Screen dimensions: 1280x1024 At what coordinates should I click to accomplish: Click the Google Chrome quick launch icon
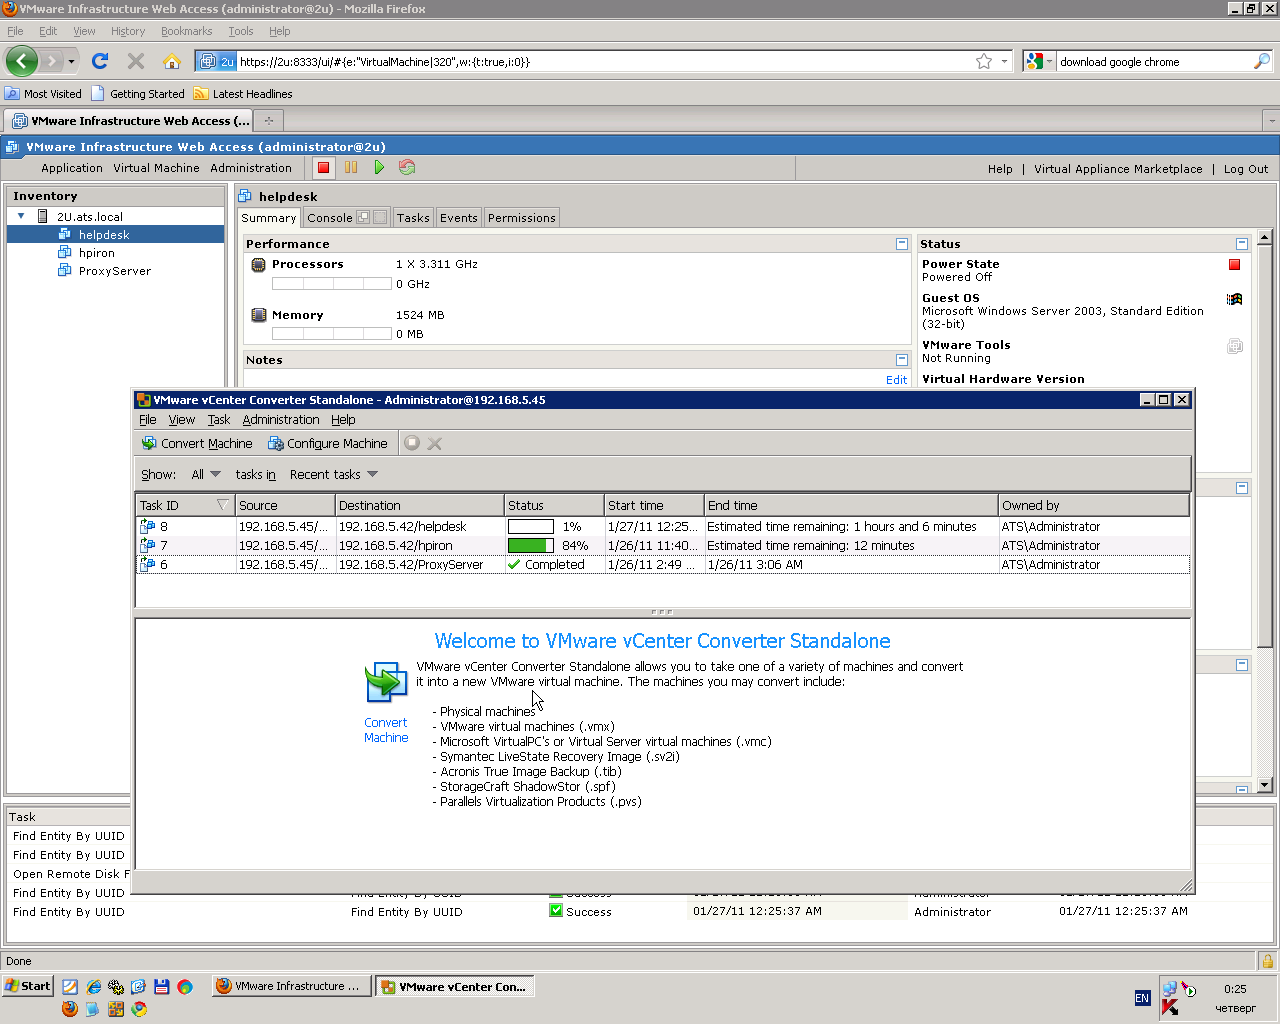point(139,1009)
